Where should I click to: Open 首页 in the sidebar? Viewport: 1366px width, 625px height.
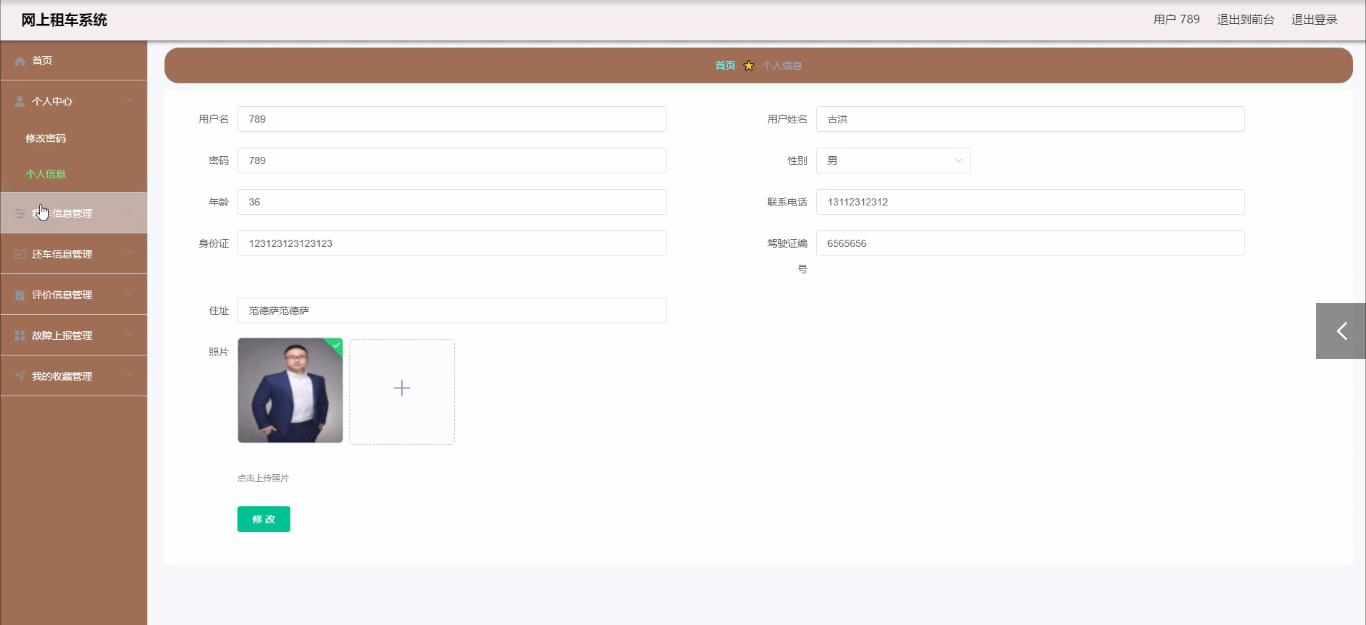pos(74,61)
